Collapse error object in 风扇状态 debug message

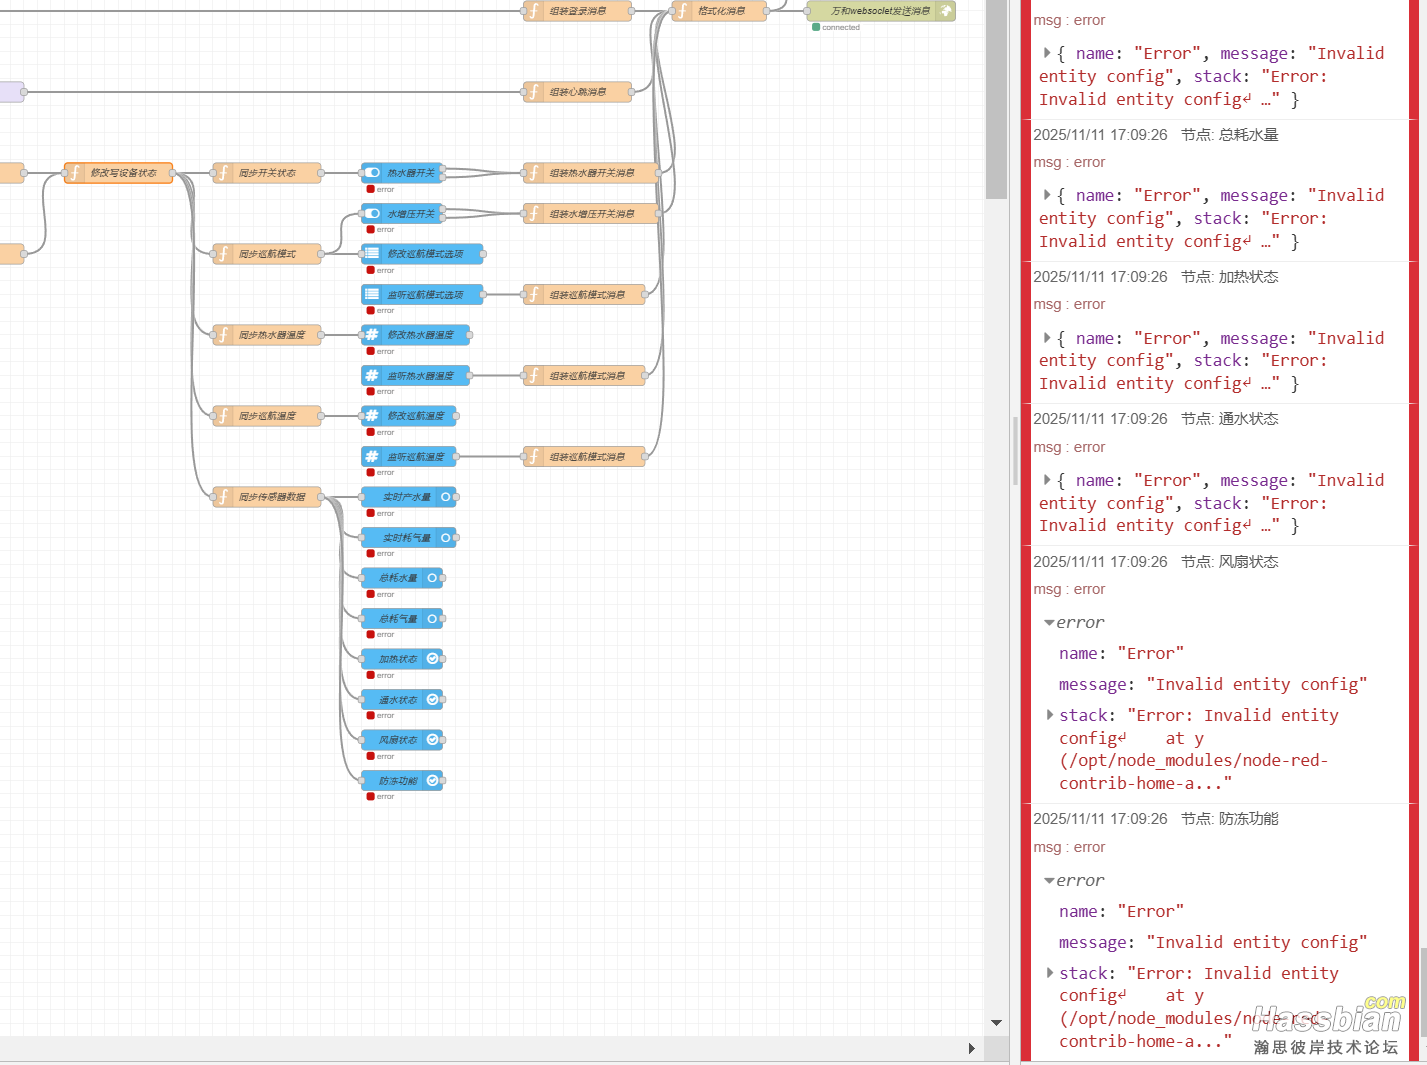(x=1049, y=623)
